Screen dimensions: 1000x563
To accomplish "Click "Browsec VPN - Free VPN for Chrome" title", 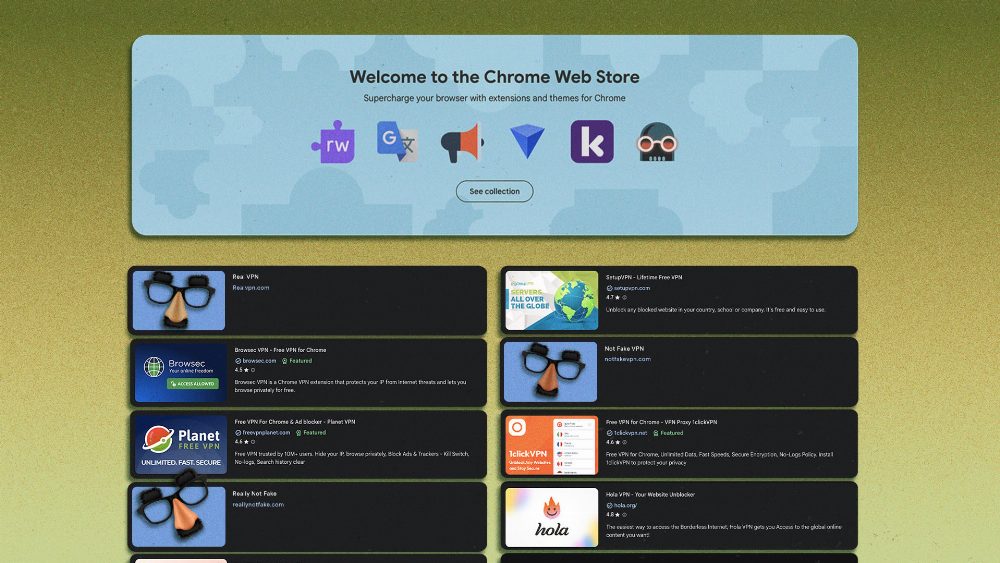I will click(x=281, y=350).
